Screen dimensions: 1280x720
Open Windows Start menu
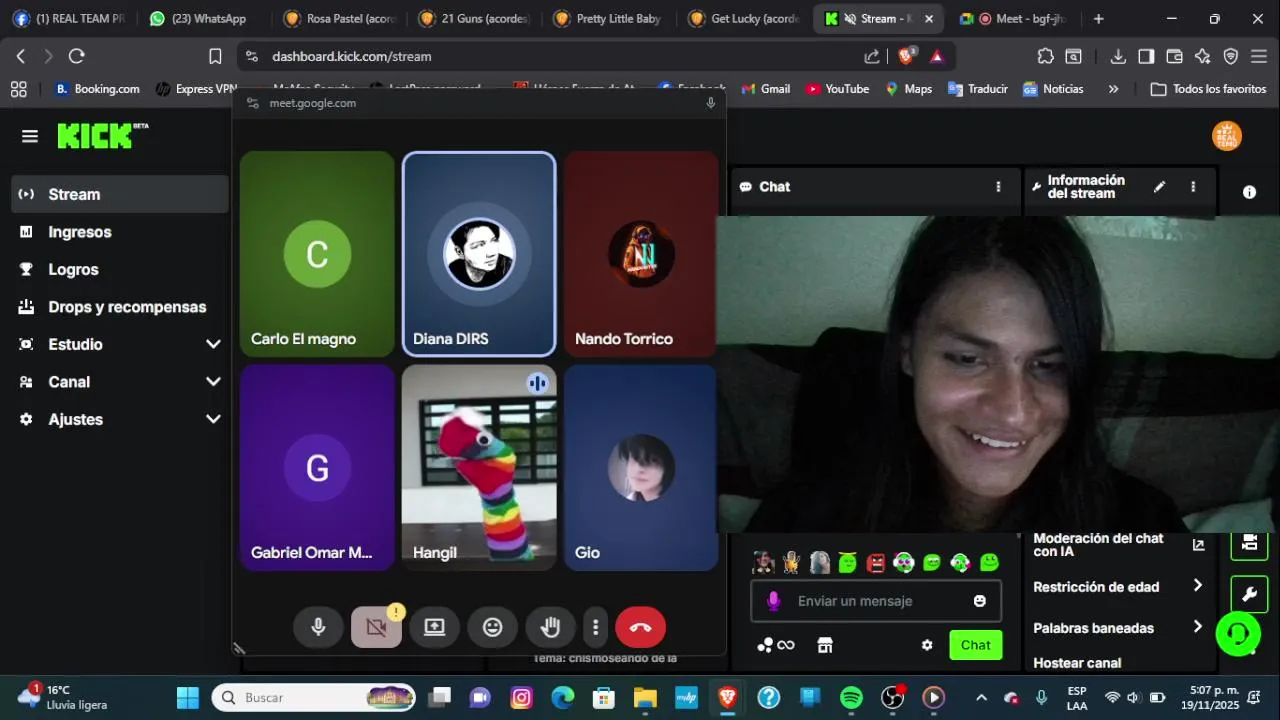(x=187, y=697)
